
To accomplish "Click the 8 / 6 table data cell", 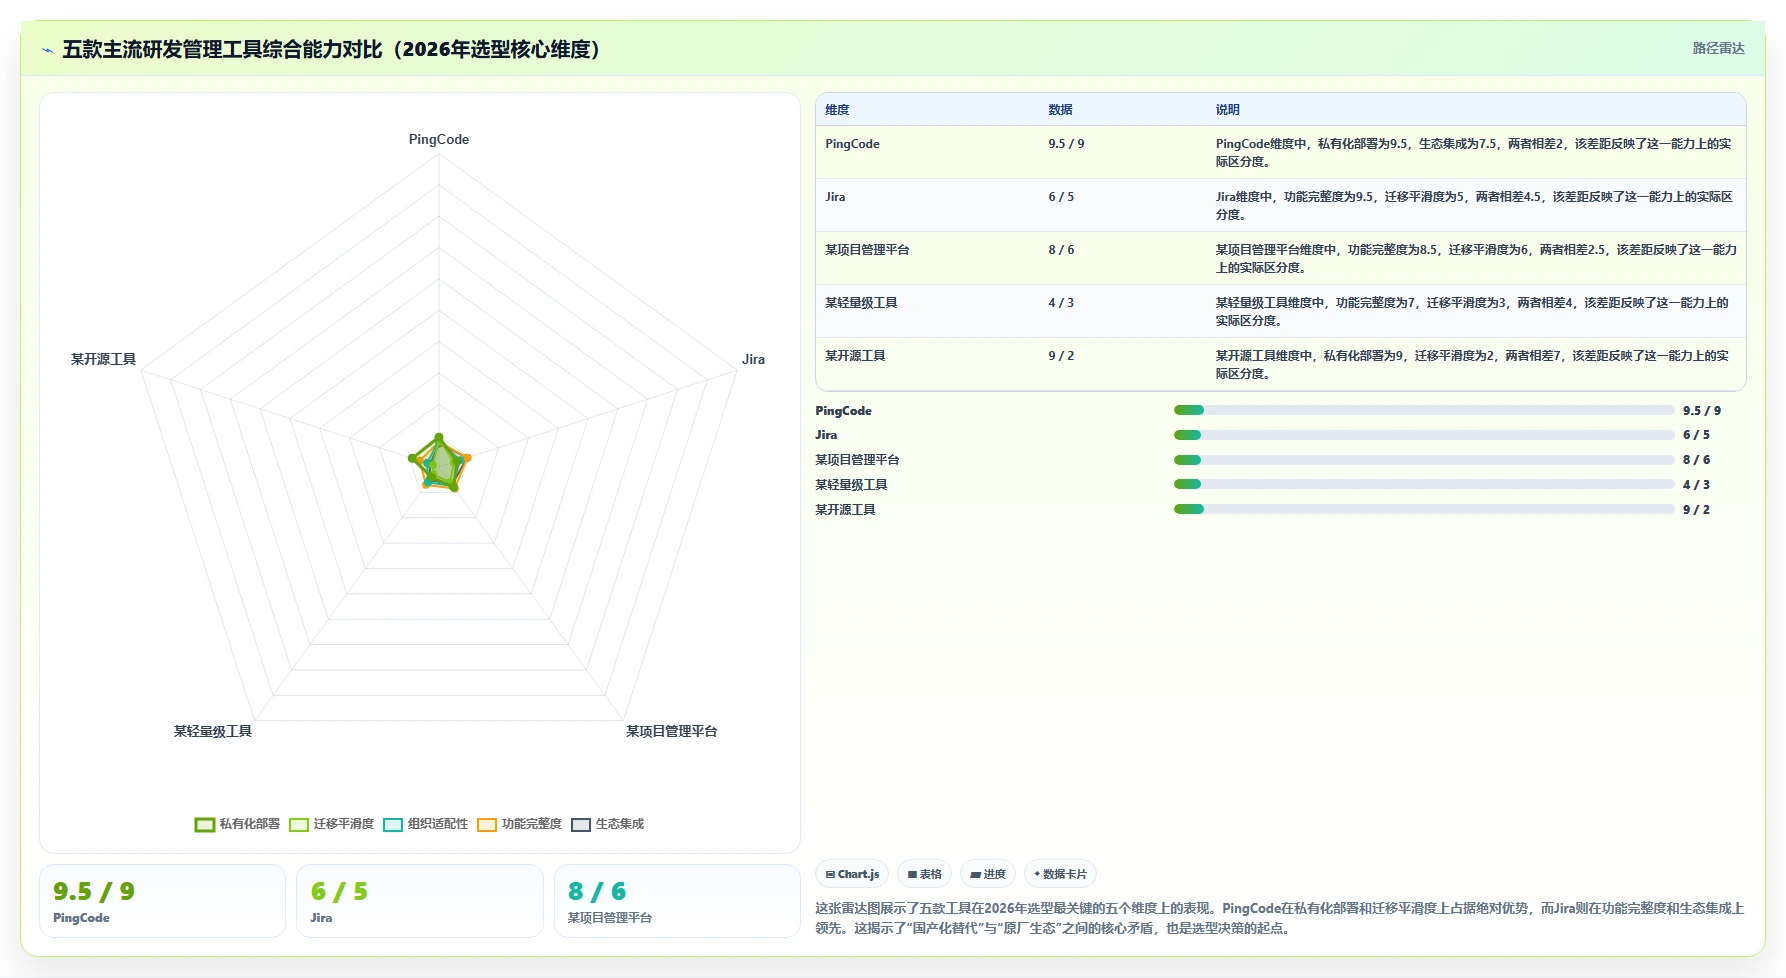I will tap(1061, 250).
